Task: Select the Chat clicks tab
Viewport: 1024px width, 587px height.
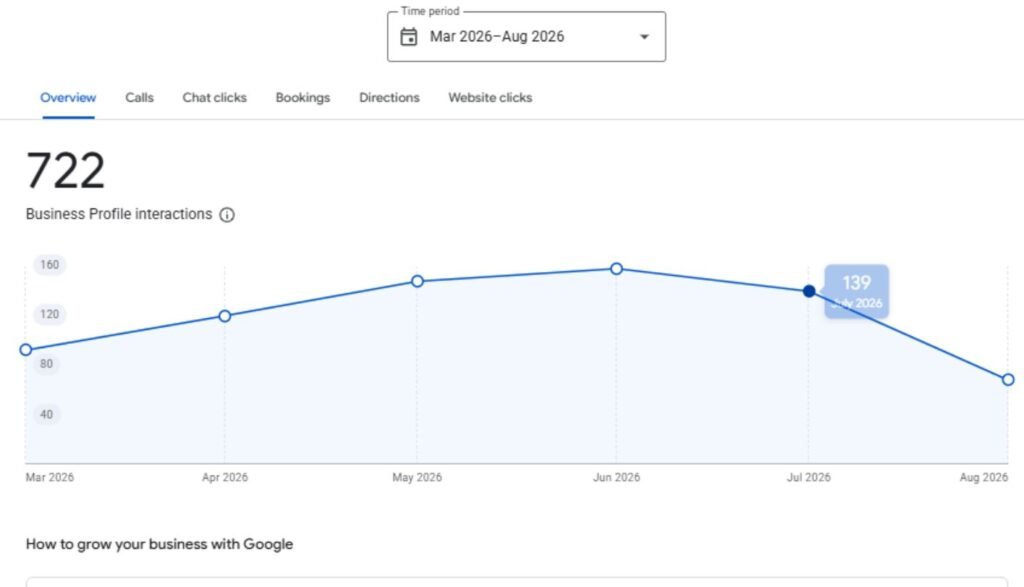Action: (214, 97)
